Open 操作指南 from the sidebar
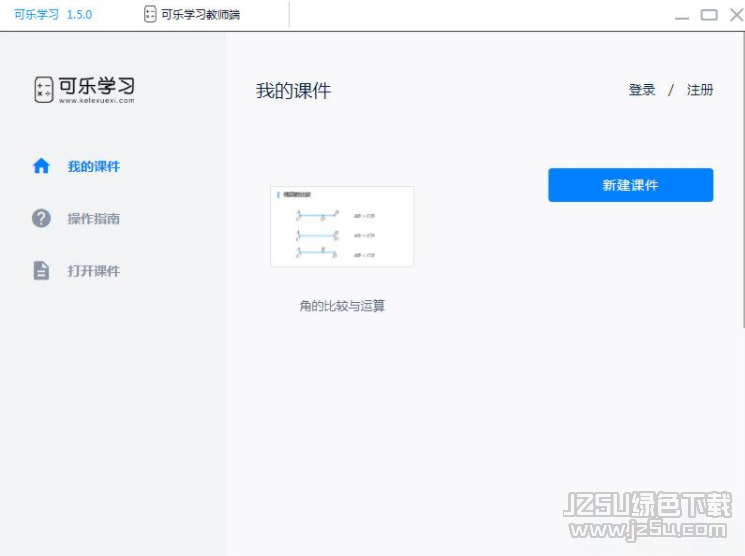Viewport: 745px width, 556px height. (x=94, y=219)
